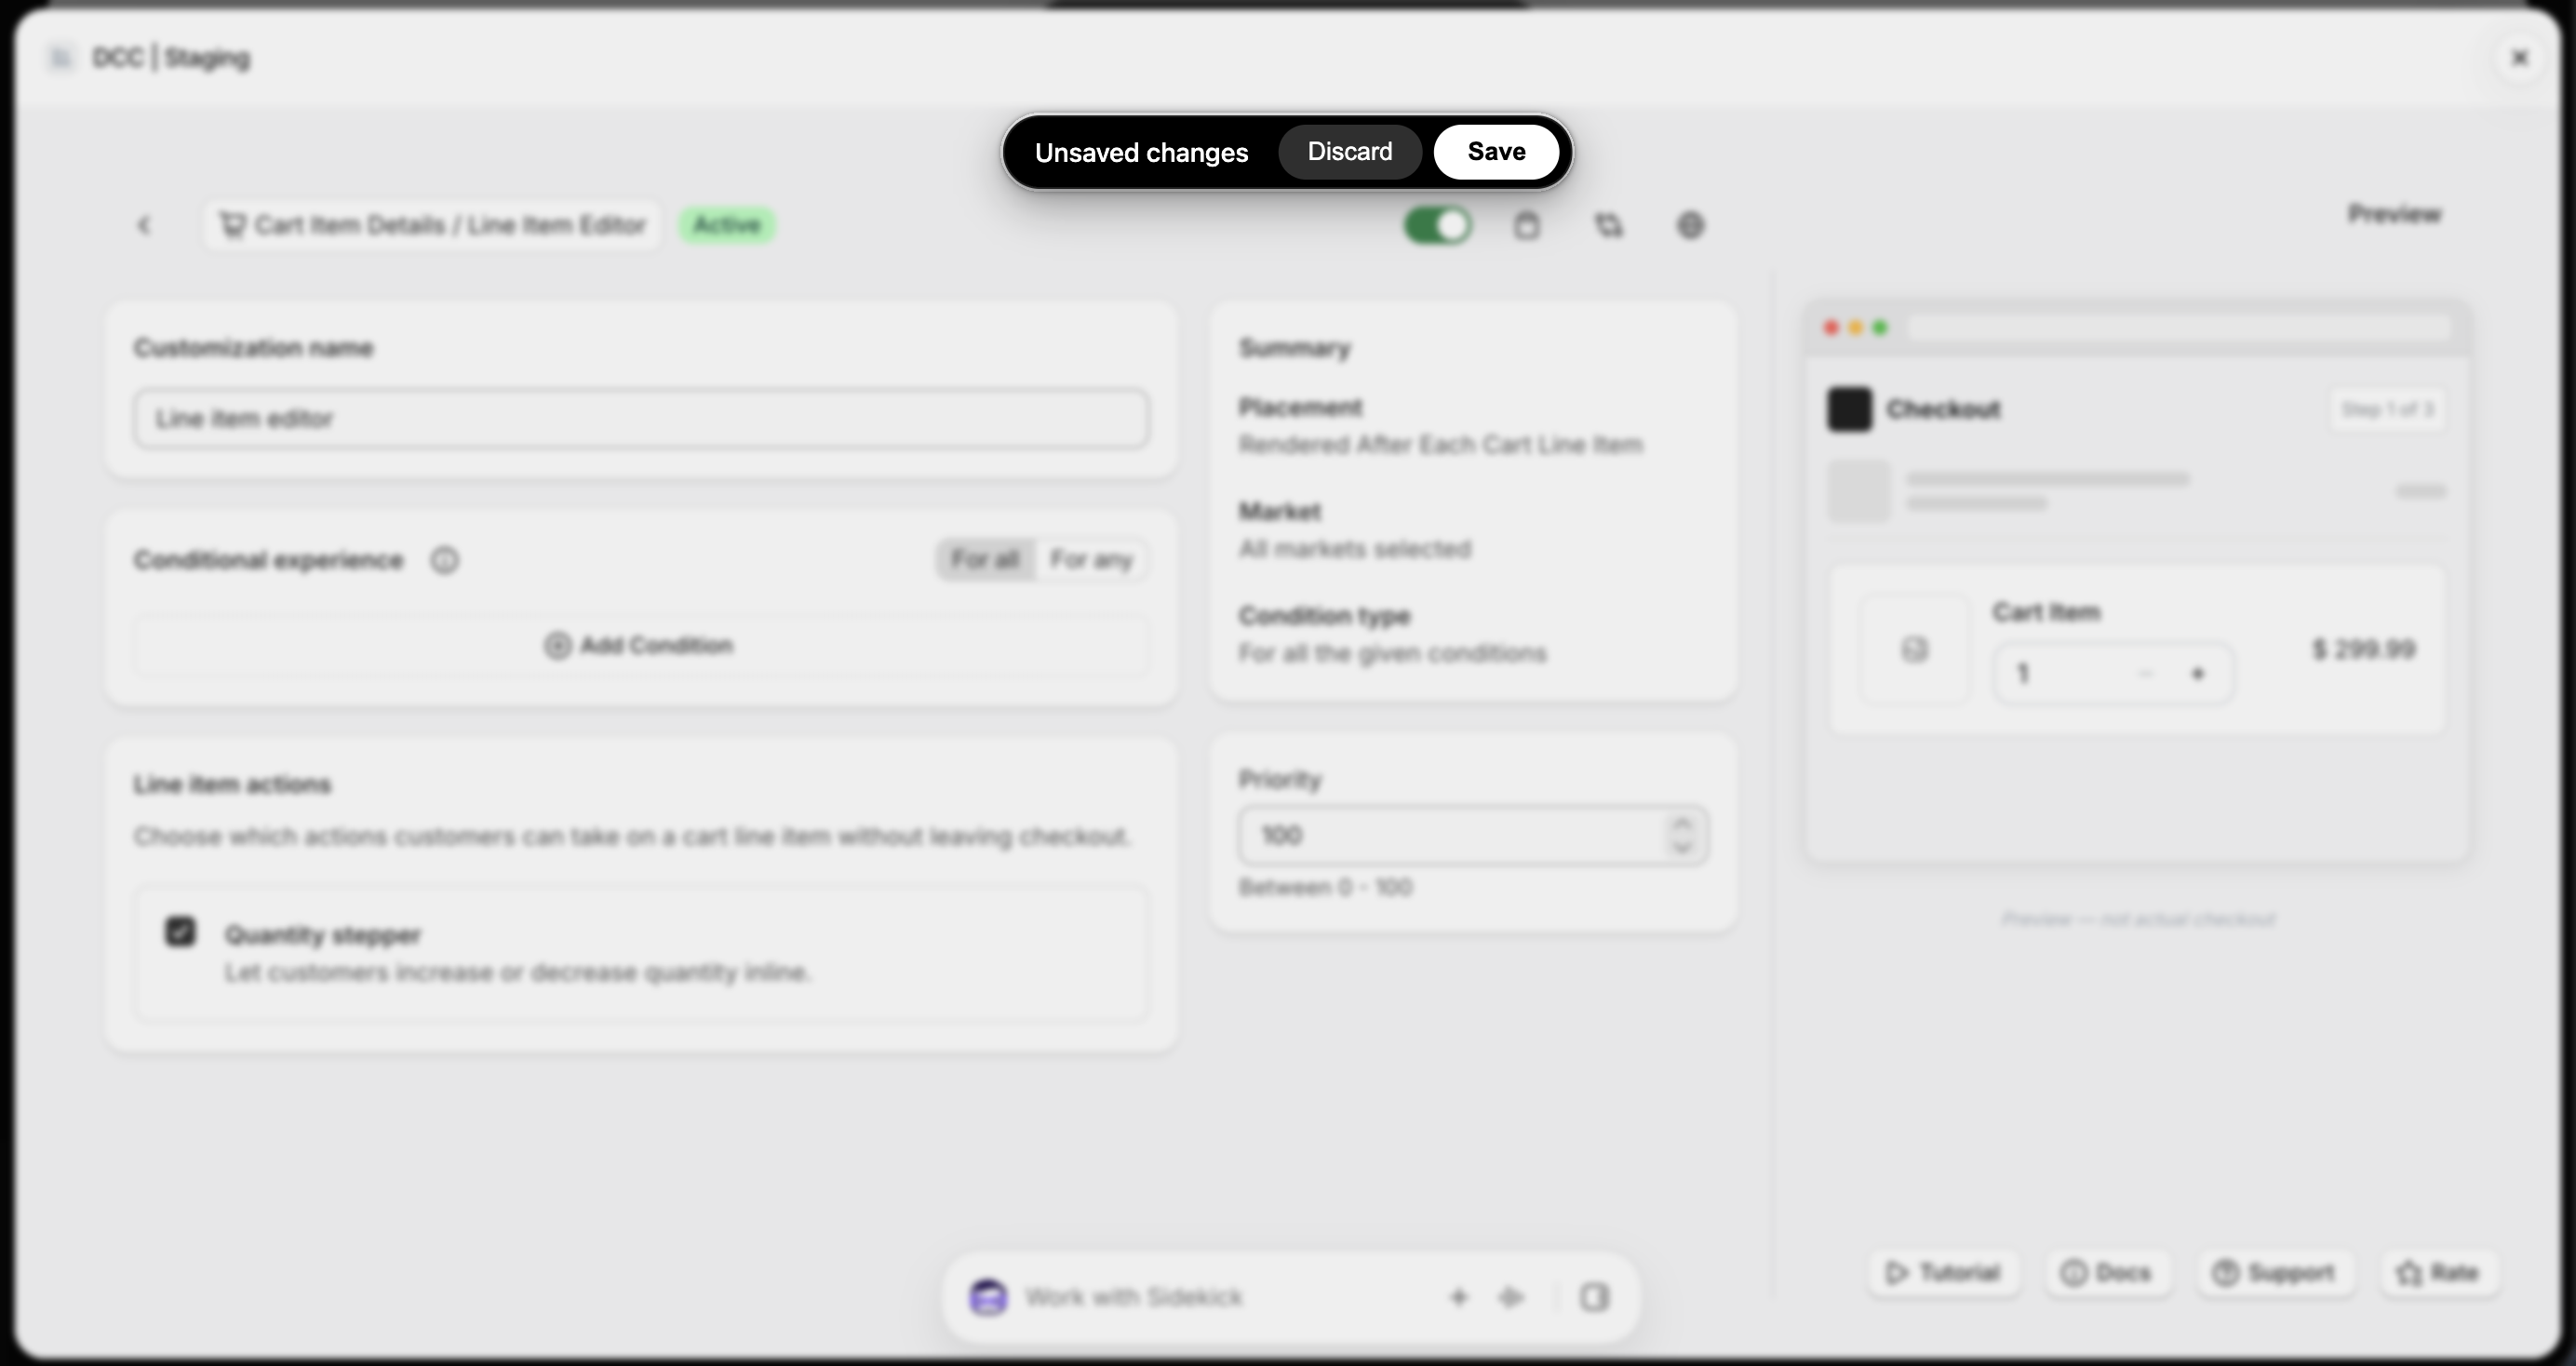Open the Tutorial link
Screen dimensions: 2576x1366
[x=1943, y=1273]
